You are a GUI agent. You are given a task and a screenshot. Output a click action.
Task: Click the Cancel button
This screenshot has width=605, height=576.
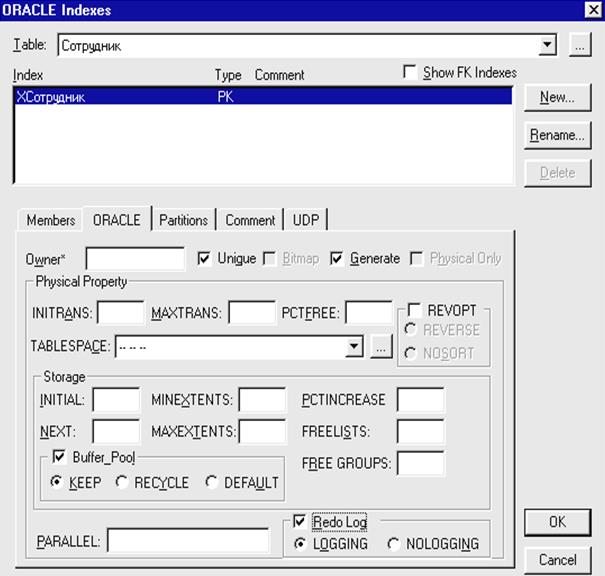coord(557,560)
